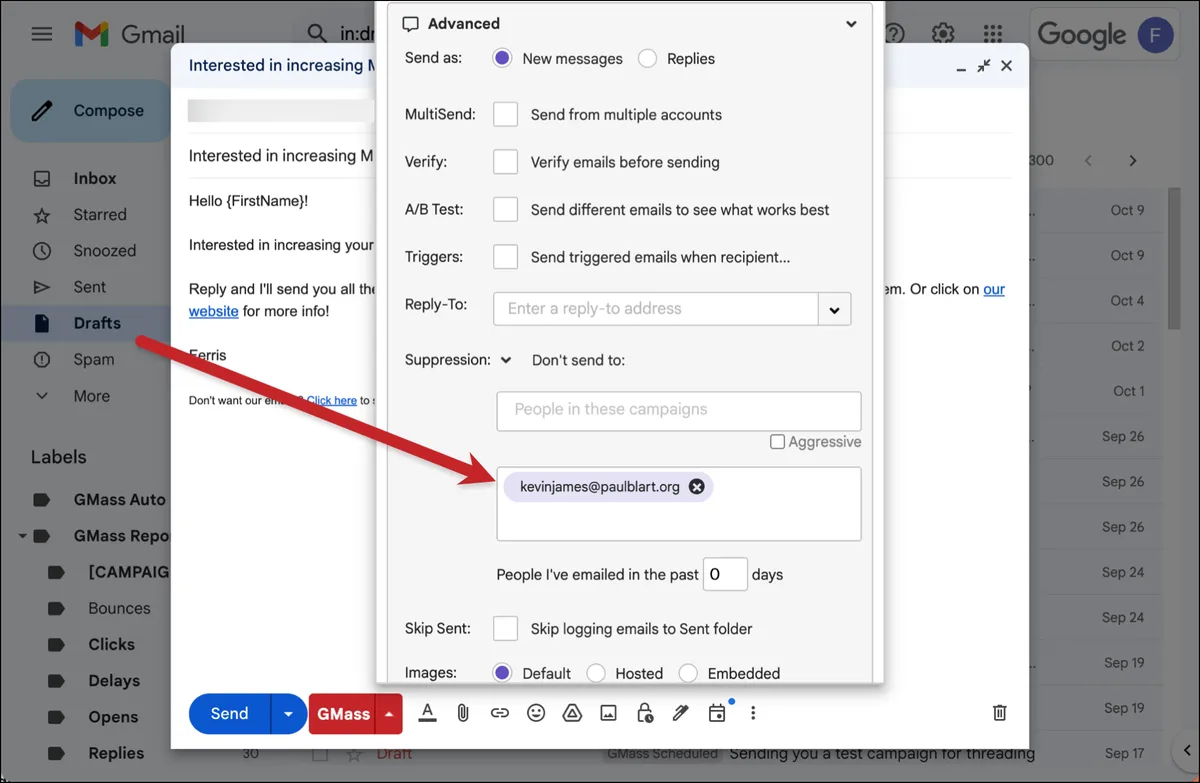Screen dimensions: 1200x783
Task: Open the Replies label in sidebar
Action: coord(116,753)
